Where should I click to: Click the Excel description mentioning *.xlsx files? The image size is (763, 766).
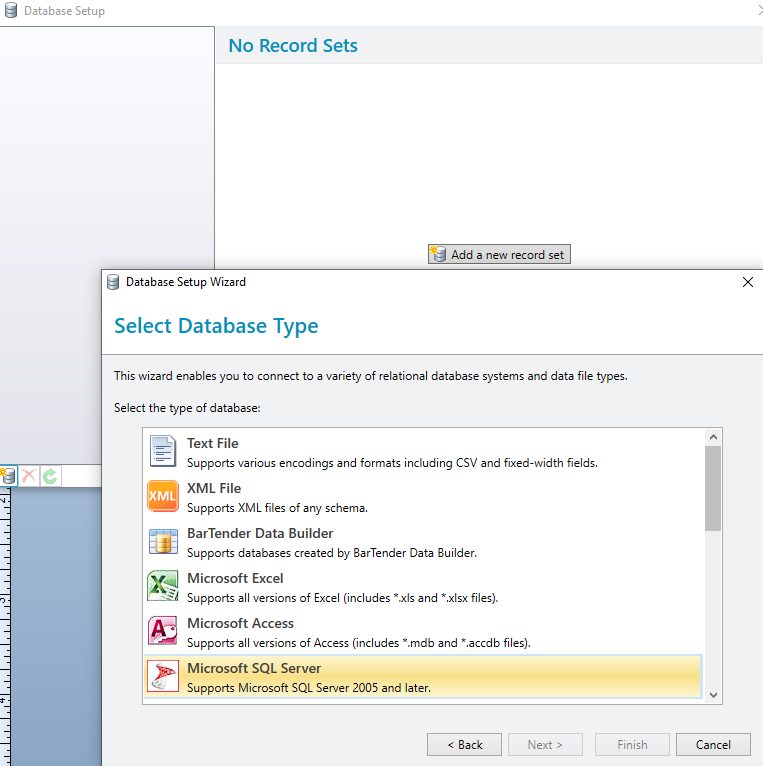coord(342,597)
